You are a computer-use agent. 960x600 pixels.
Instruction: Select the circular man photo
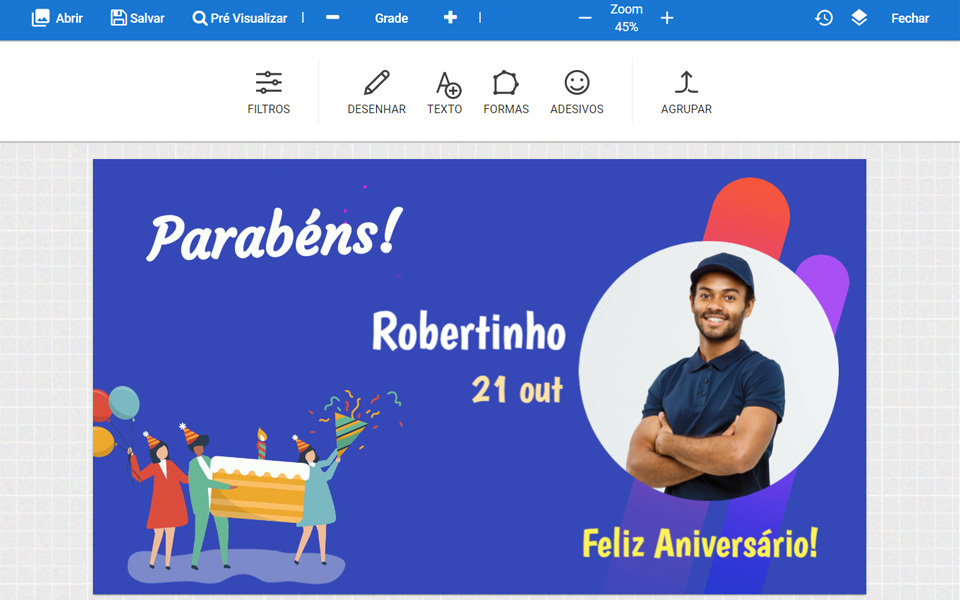pyautogui.click(x=708, y=370)
